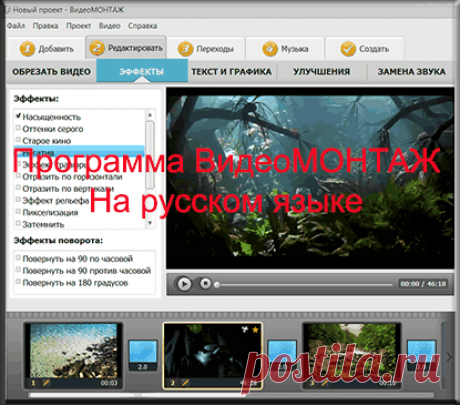The width and height of the screenshot is (460, 405).
Task: Go to the Создать step tab
Action: pyautogui.click(x=365, y=49)
